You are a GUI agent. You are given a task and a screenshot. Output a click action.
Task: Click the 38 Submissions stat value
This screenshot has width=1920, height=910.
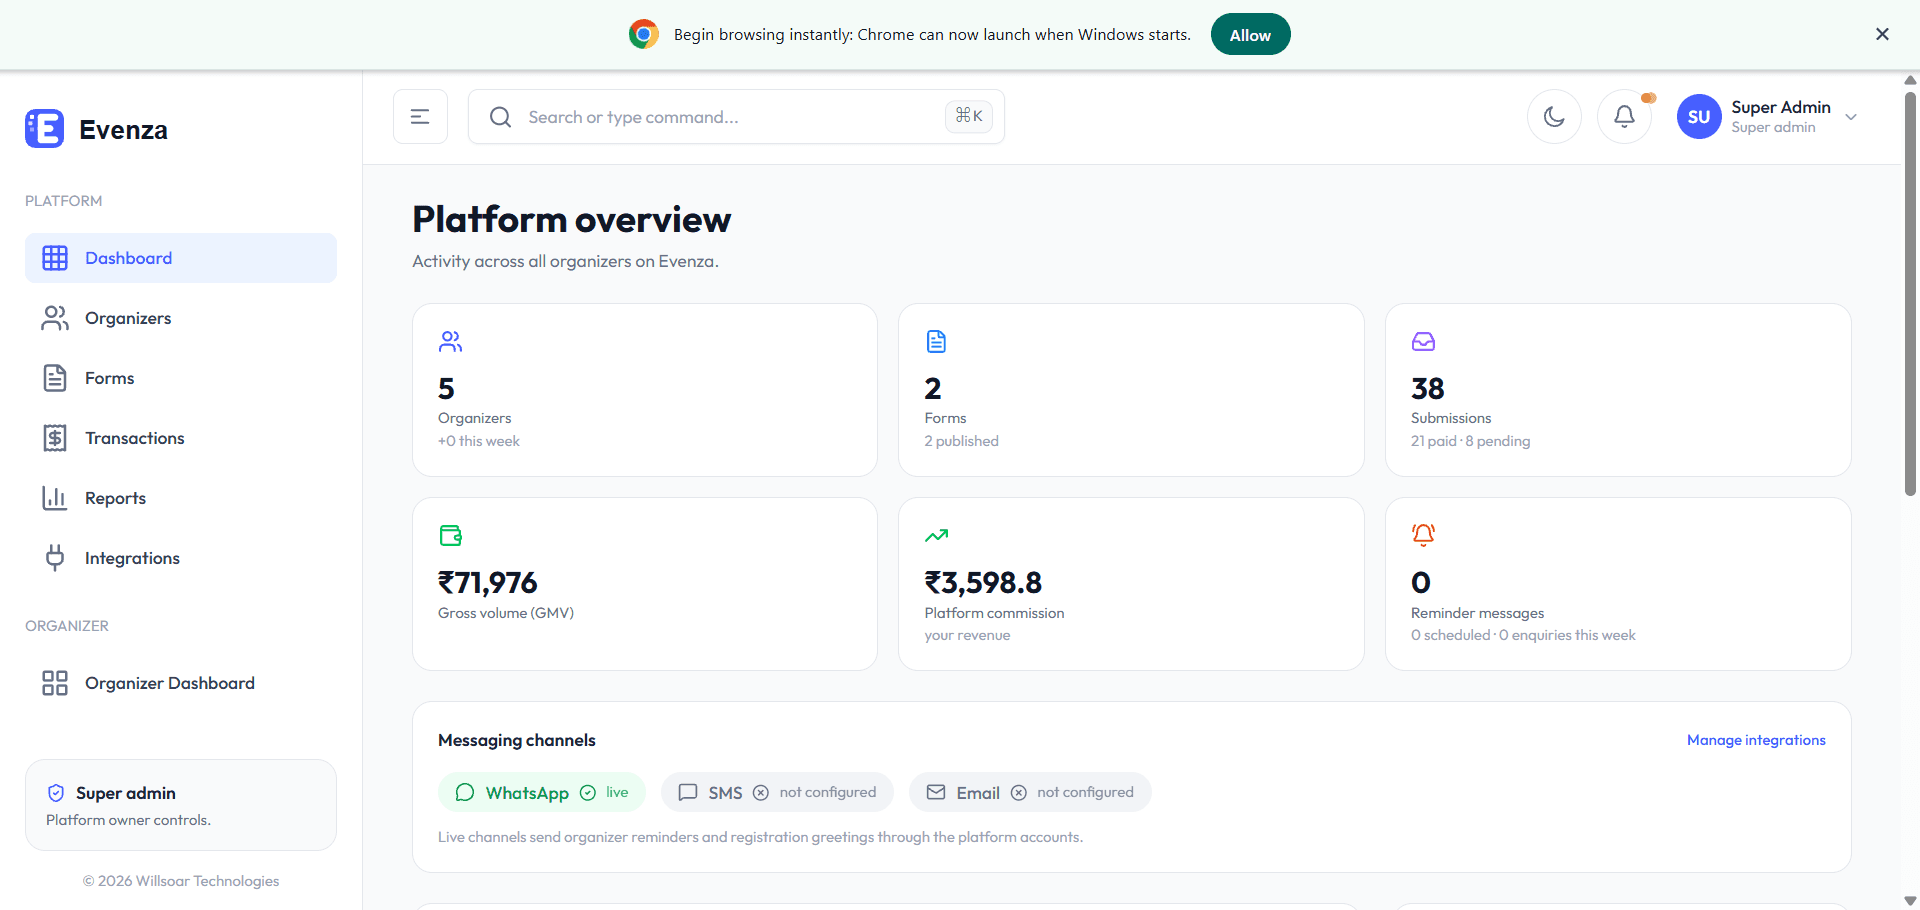tap(1428, 388)
